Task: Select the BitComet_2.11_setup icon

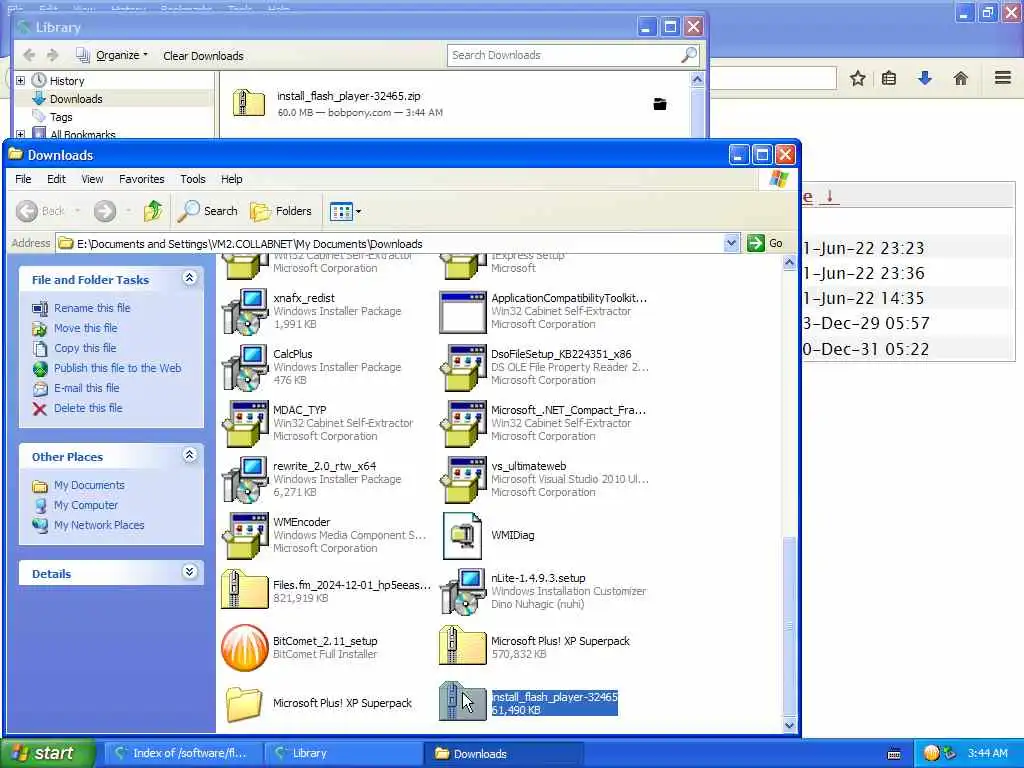Action: [x=244, y=648]
